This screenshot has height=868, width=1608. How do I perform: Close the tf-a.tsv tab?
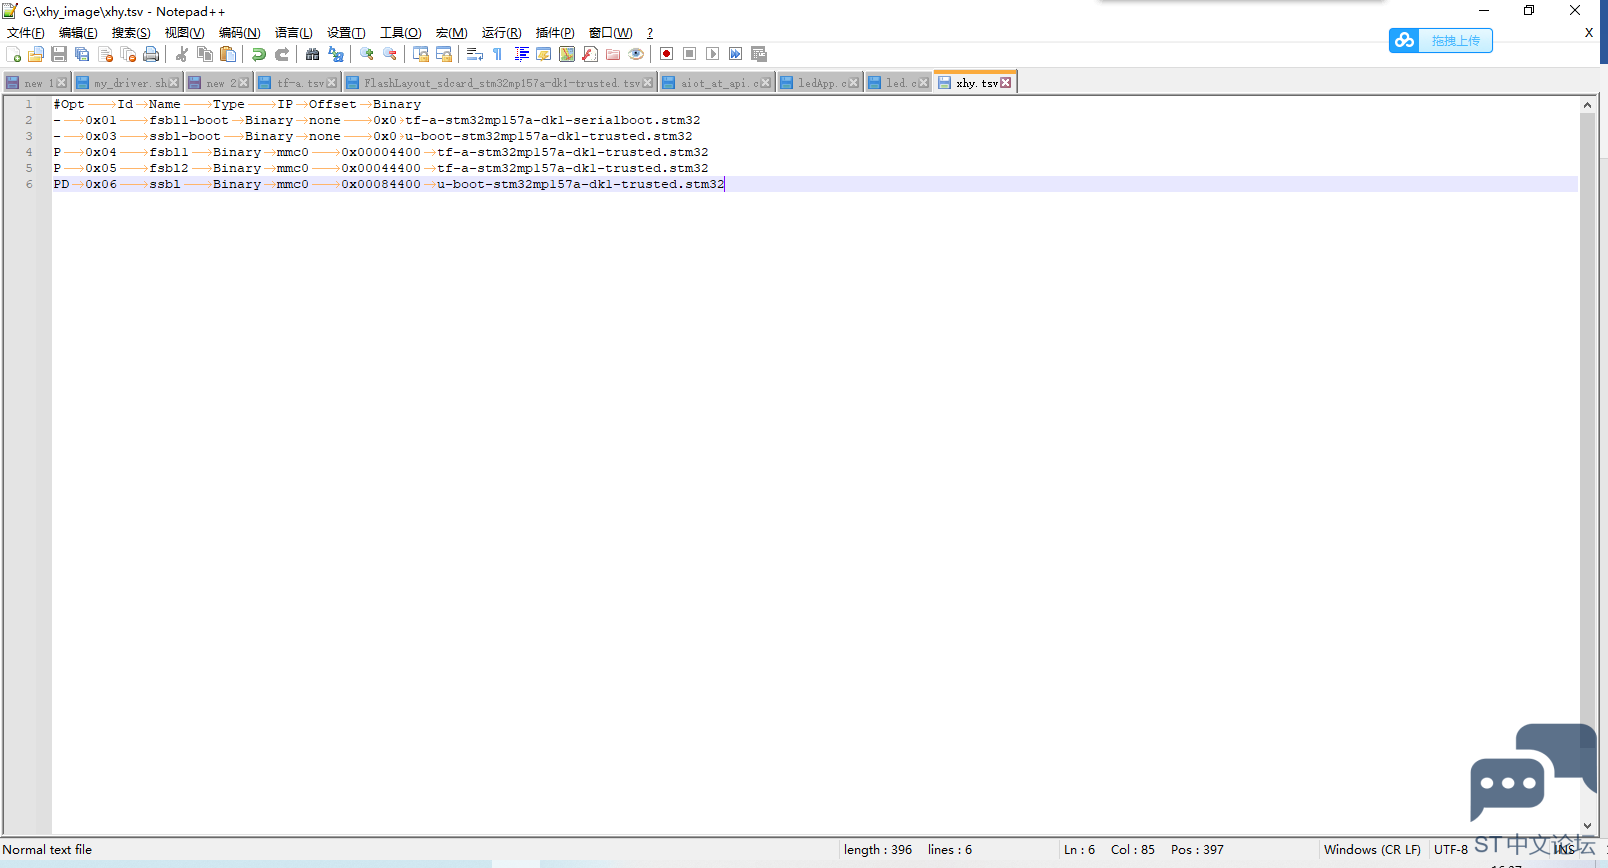[x=332, y=83]
